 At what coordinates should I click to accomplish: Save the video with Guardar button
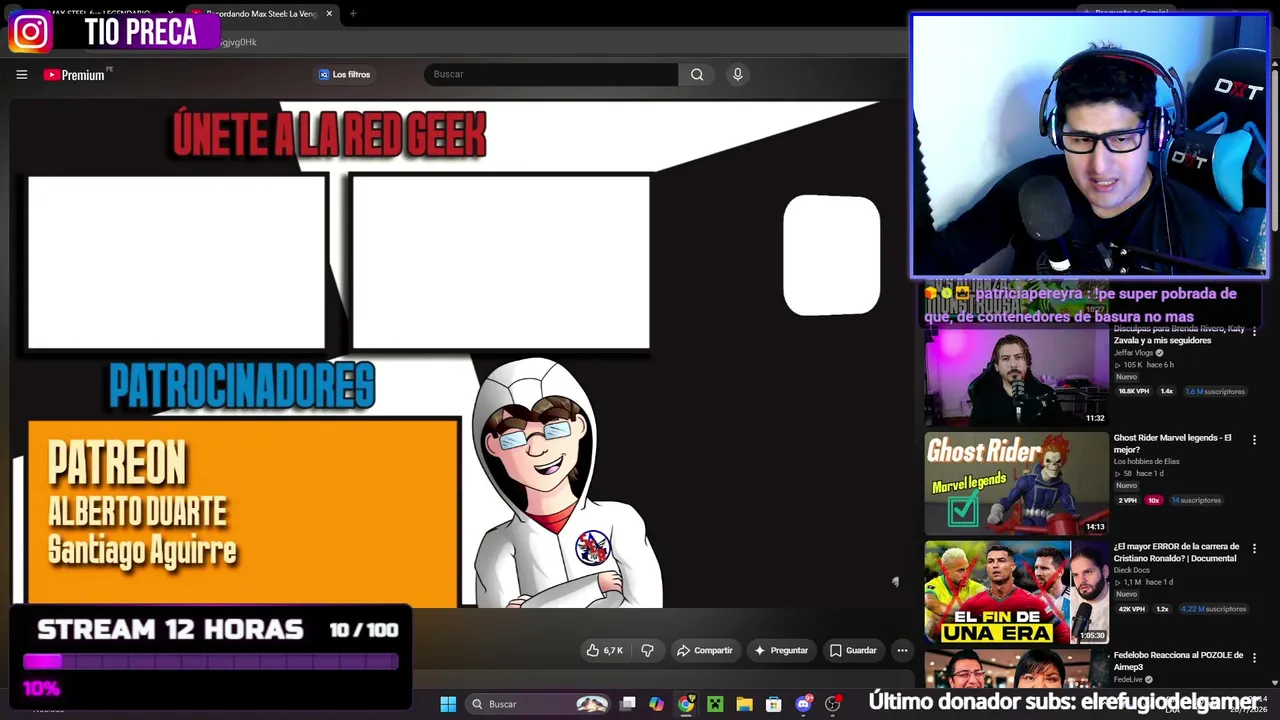[x=853, y=650]
